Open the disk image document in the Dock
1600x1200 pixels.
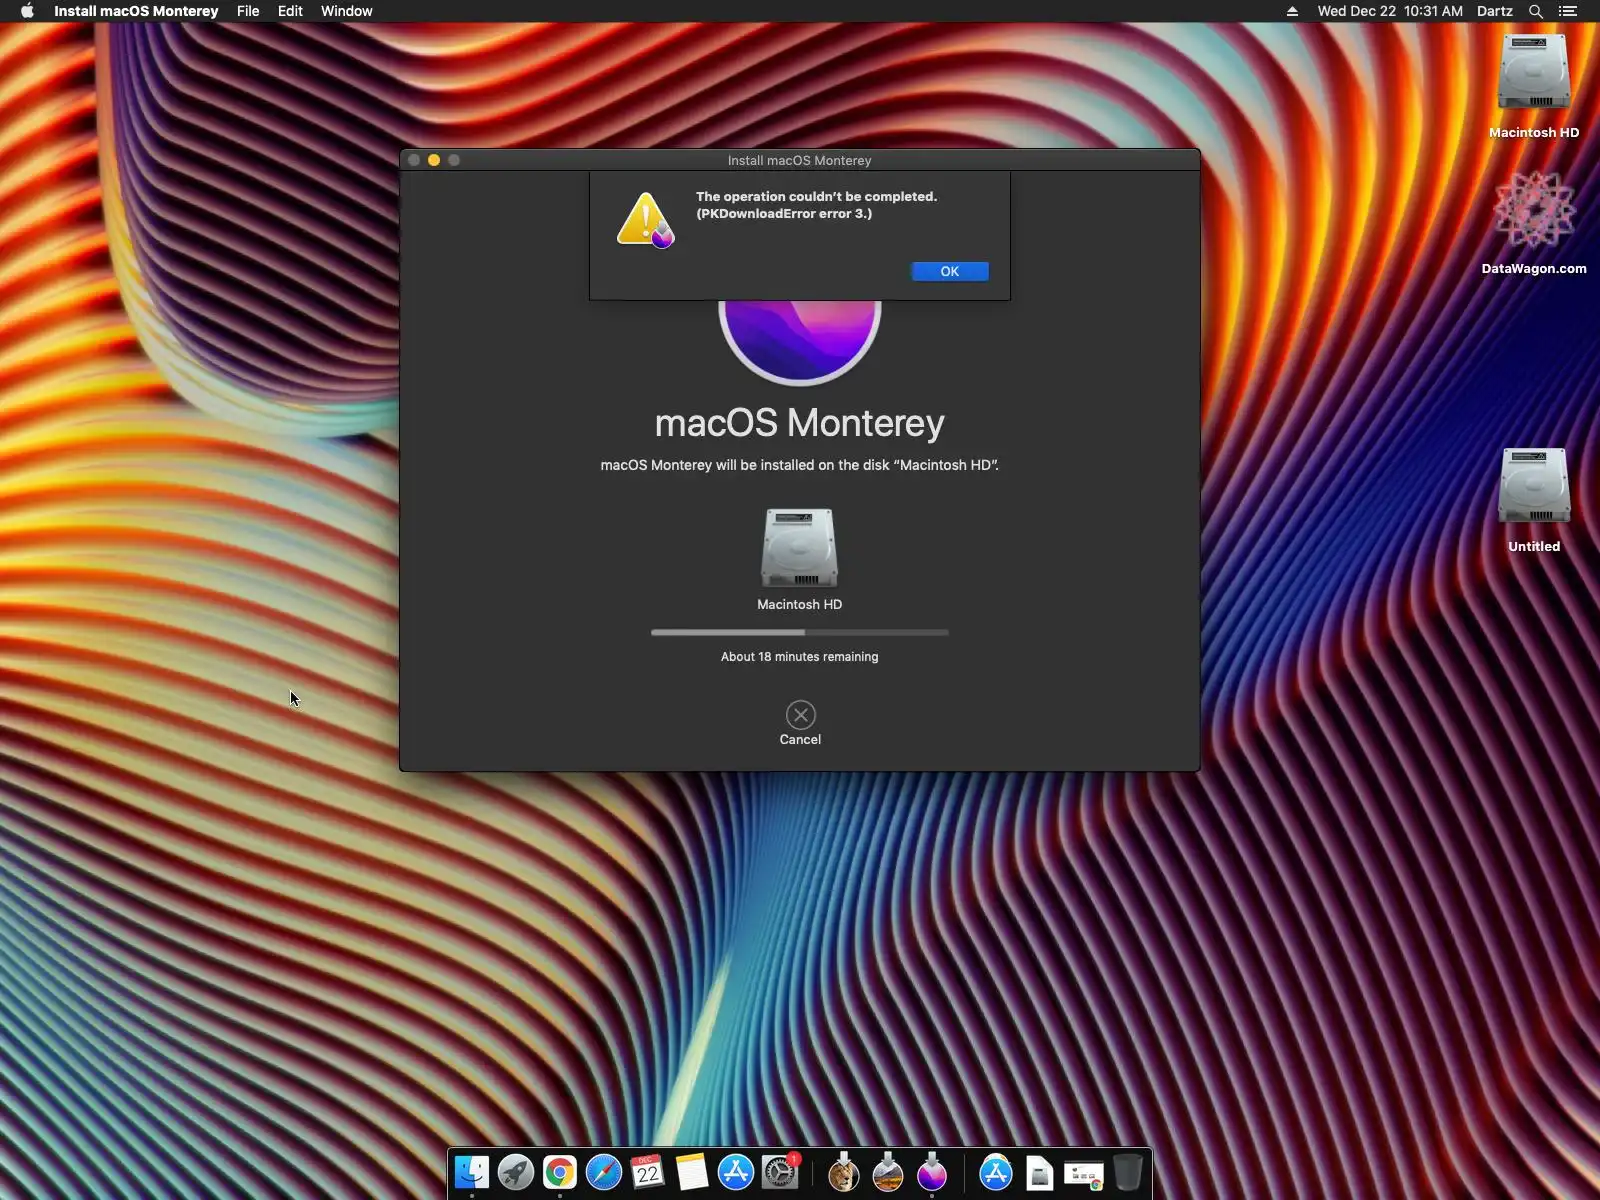tap(1040, 1173)
